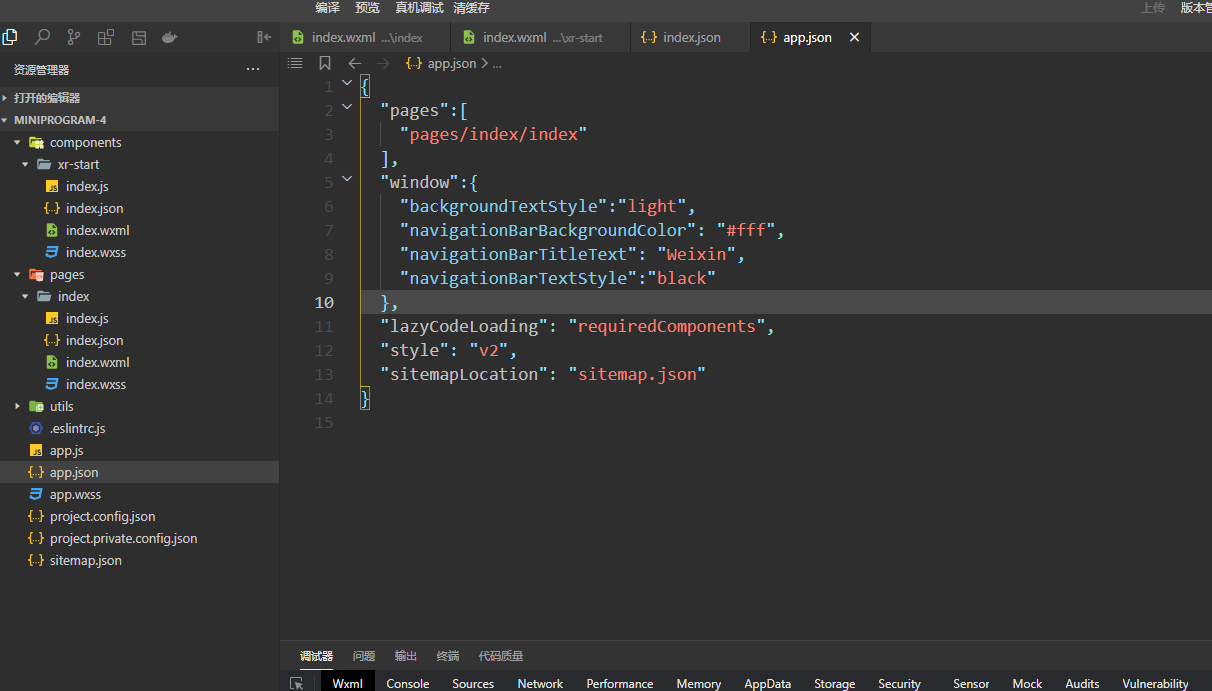
Task: Open the Extensions blocks icon
Action: [x=106, y=37]
